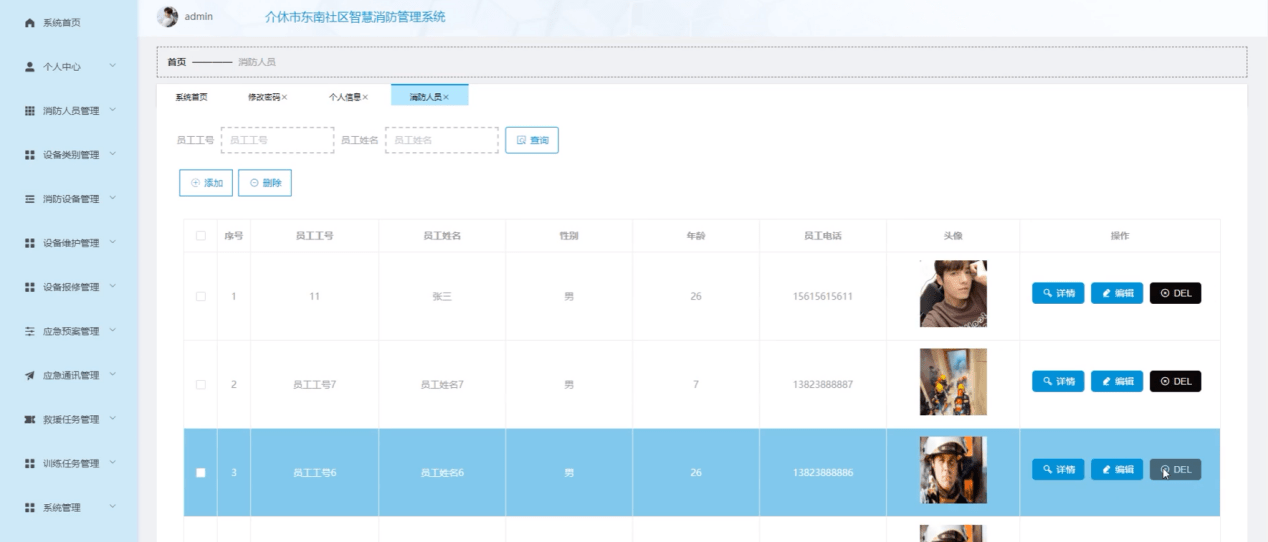Click the grid icon beside 消防人员管理
Image resolution: width=1268 pixels, height=542 pixels.
(x=29, y=110)
